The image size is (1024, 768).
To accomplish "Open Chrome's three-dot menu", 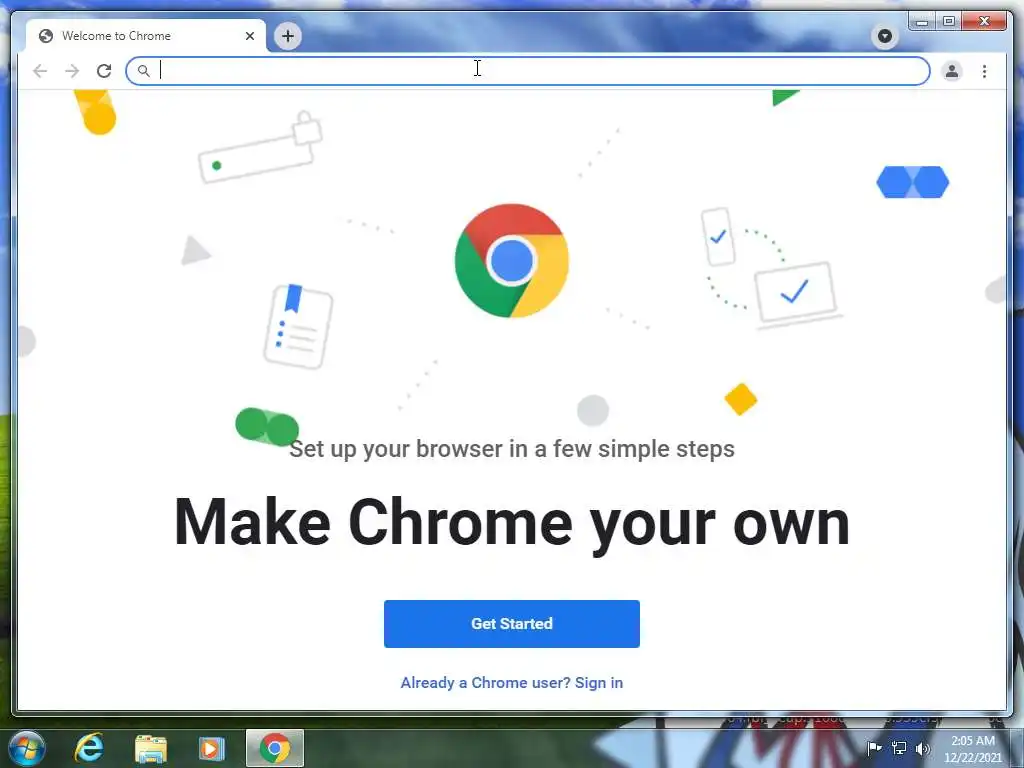I will [984, 71].
